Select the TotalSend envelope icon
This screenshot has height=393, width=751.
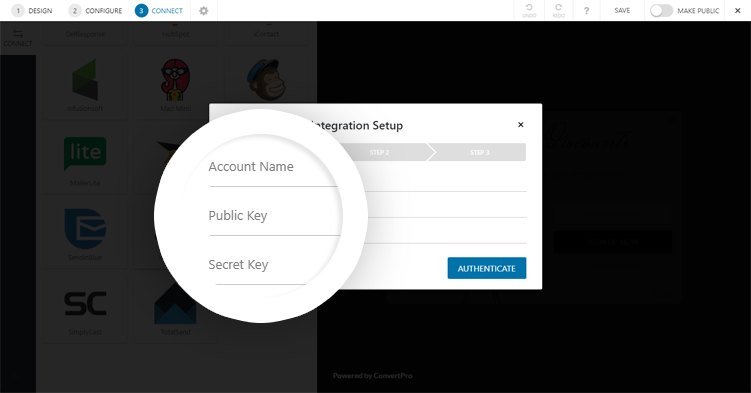(175, 304)
